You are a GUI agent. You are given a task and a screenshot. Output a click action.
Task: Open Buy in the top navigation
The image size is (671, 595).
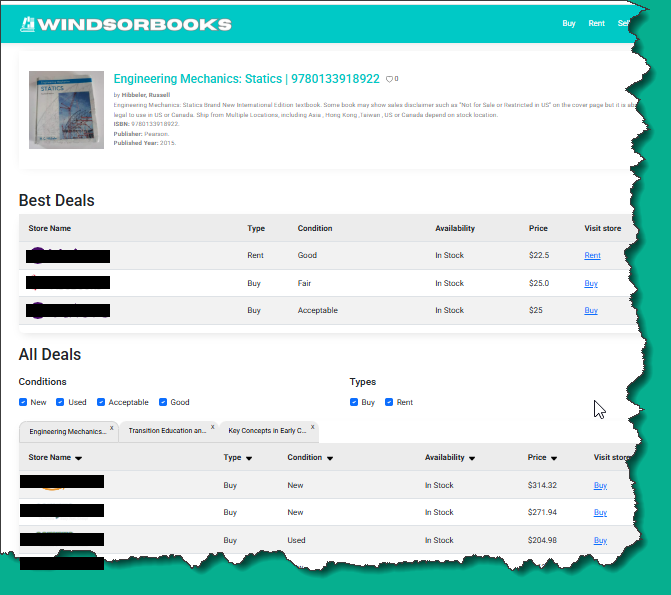click(569, 23)
